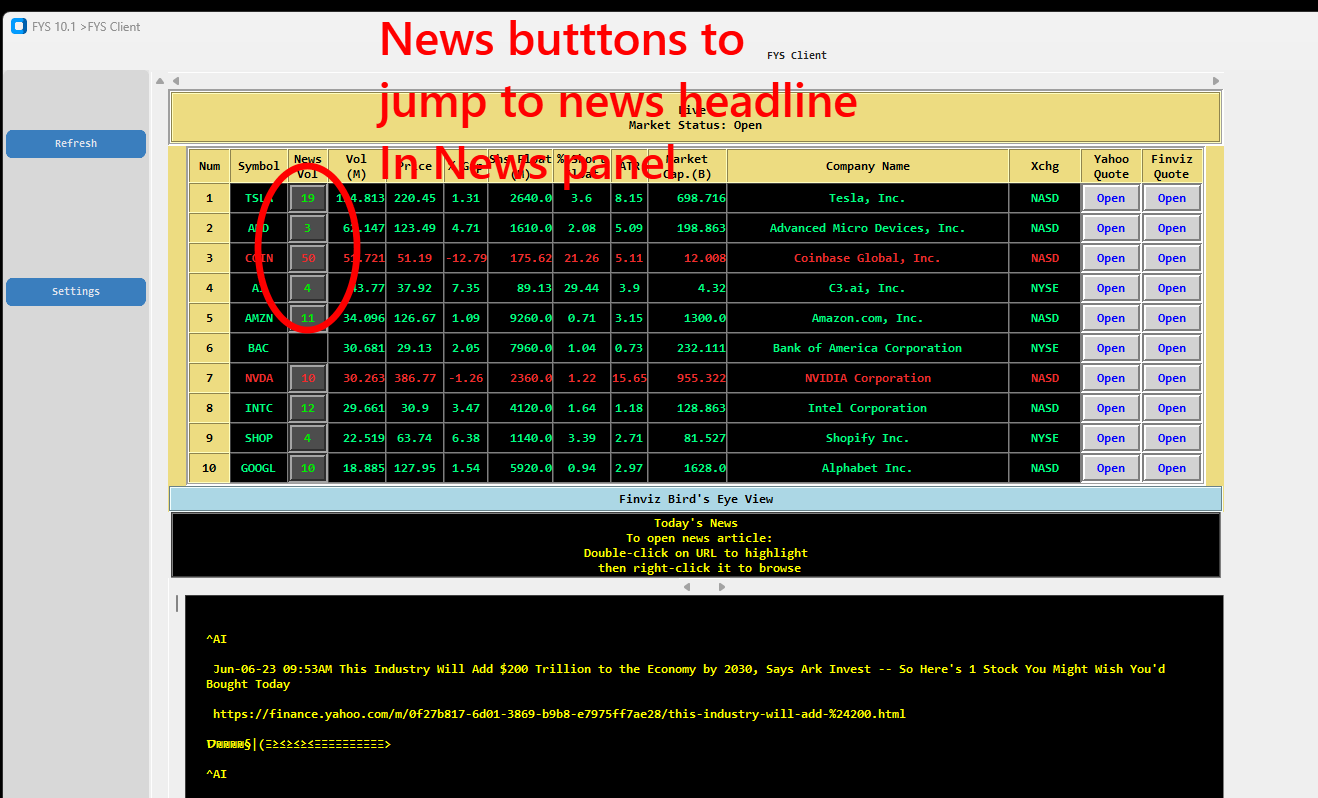1318x798 pixels.
Task: Select the BAC symbol cell
Action: [259, 348]
